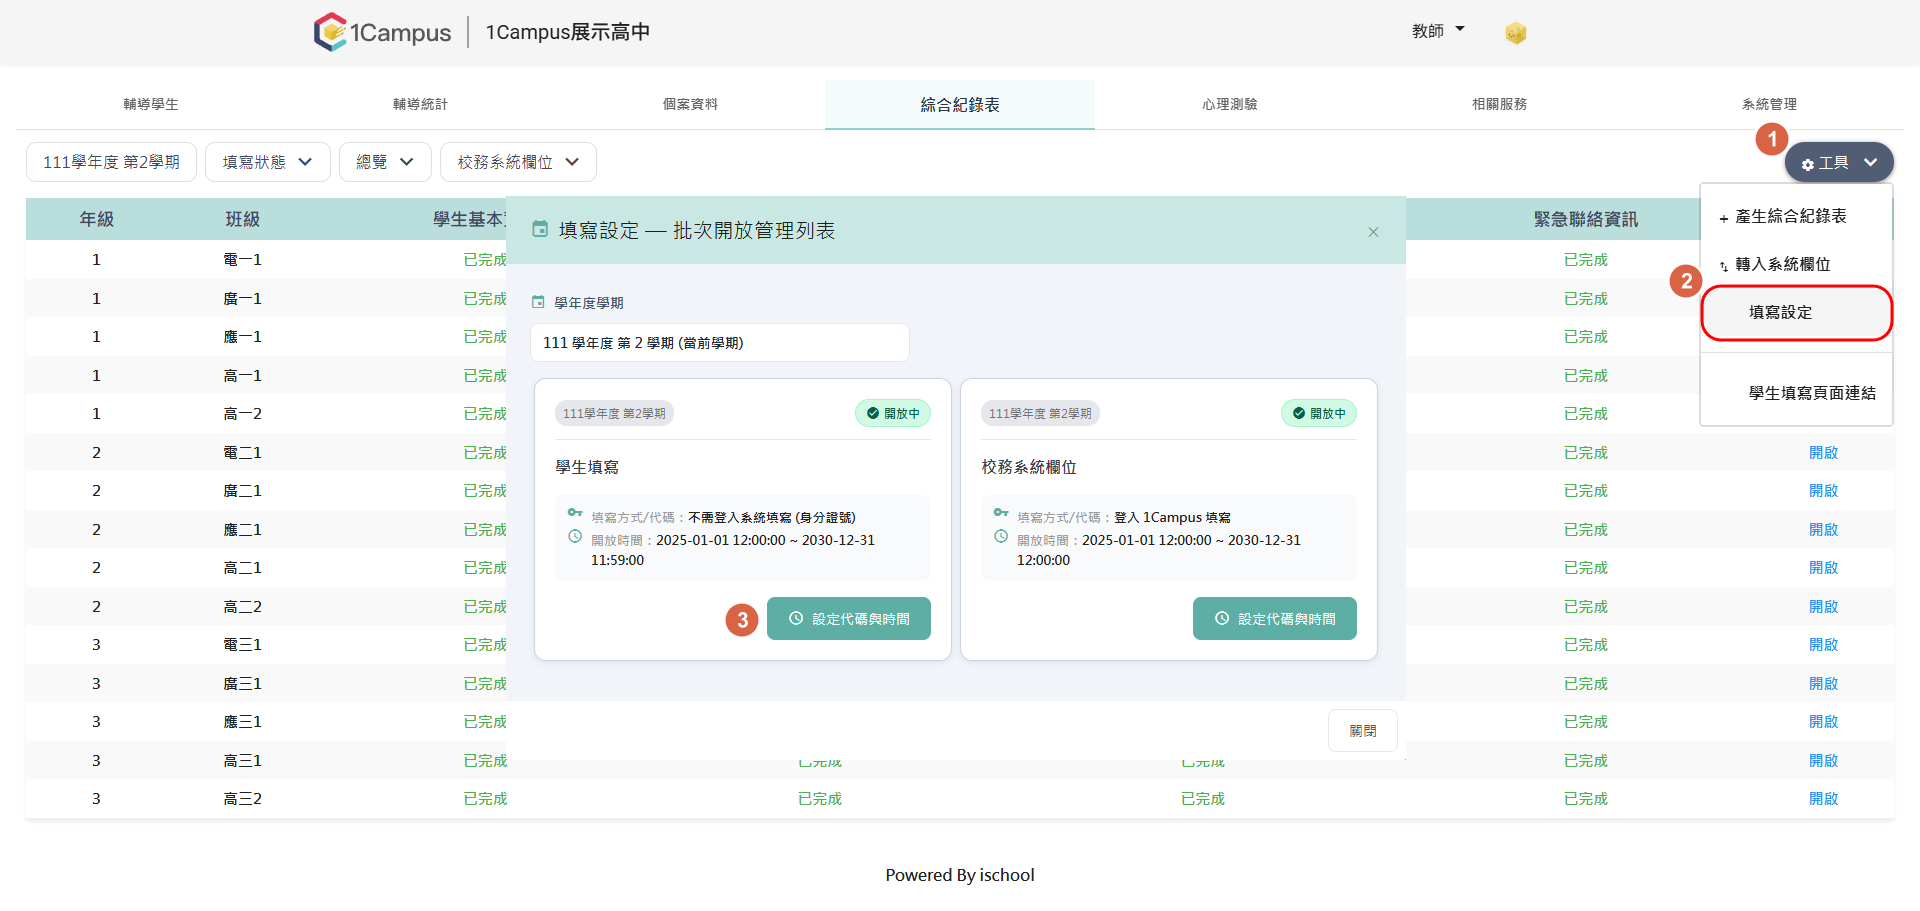Click the 班級 column header
Viewport: 1920px width, 911px height.
pos(243,219)
